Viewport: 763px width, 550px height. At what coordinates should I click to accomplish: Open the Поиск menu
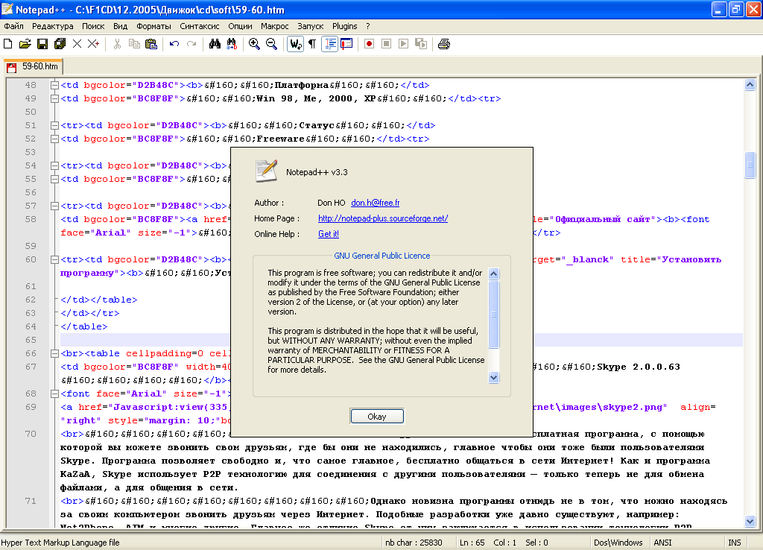pyautogui.click(x=93, y=26)
